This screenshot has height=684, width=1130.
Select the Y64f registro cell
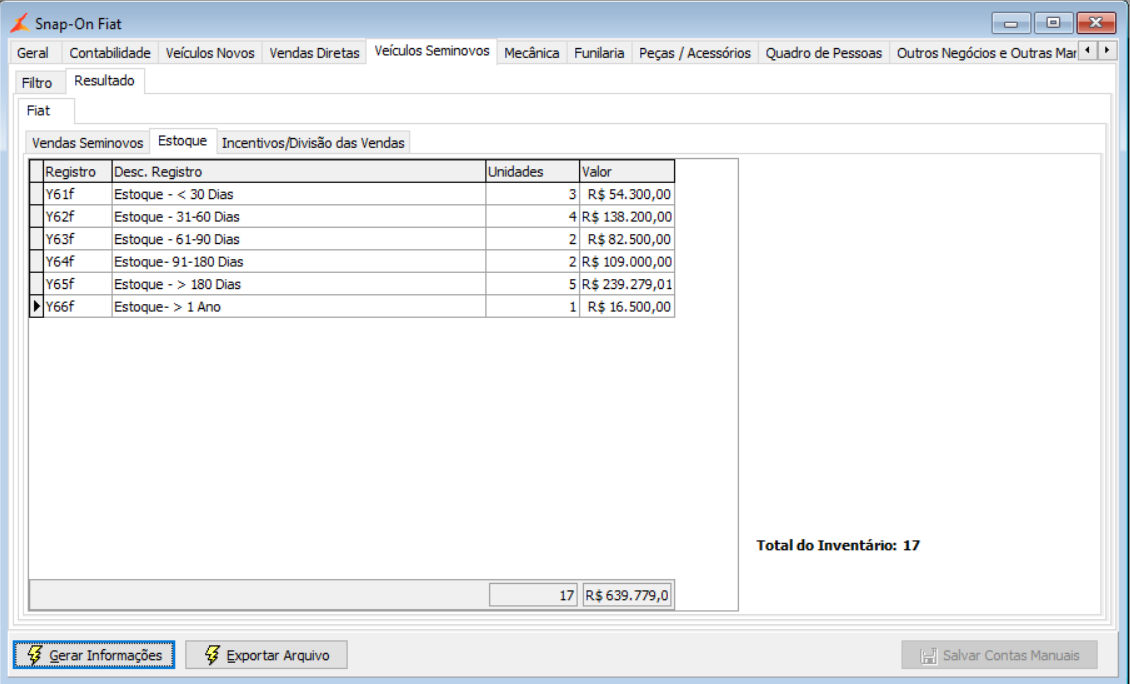tap(78, 261)
